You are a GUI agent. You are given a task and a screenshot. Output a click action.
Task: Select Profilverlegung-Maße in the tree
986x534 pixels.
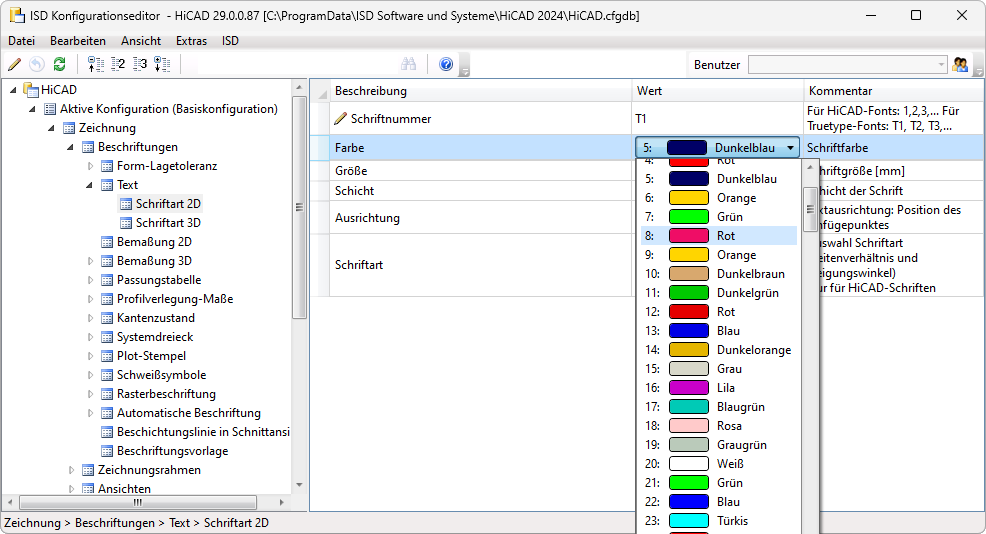(x=175, y=299)
